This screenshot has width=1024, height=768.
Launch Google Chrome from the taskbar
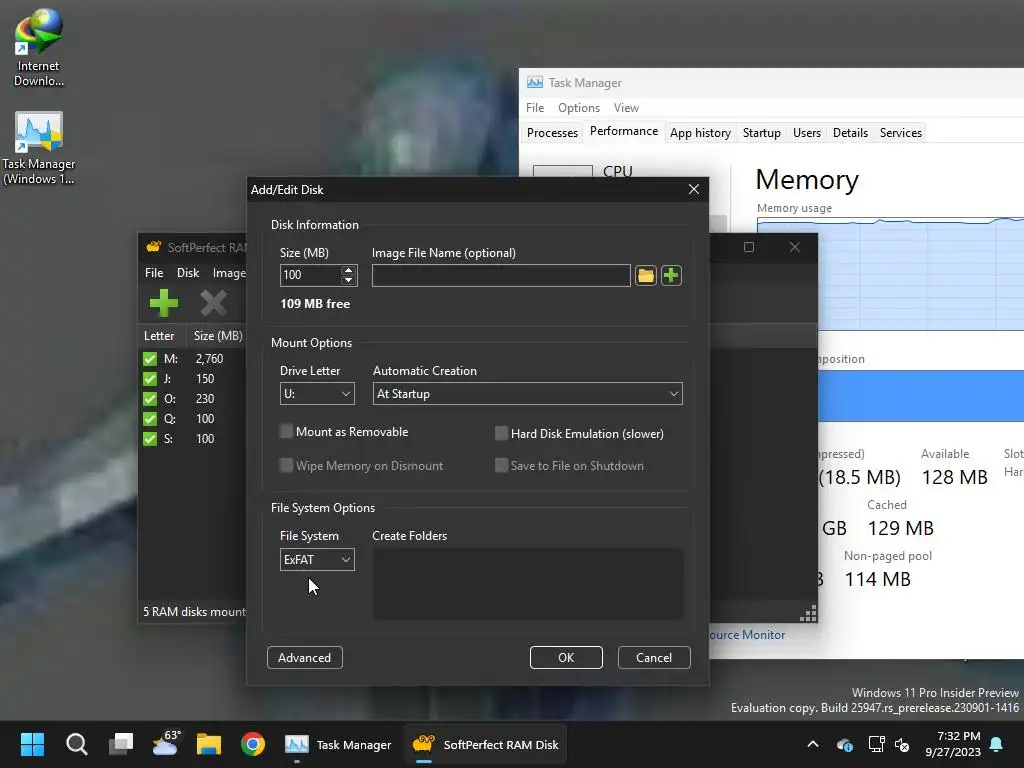coord(253,744)
